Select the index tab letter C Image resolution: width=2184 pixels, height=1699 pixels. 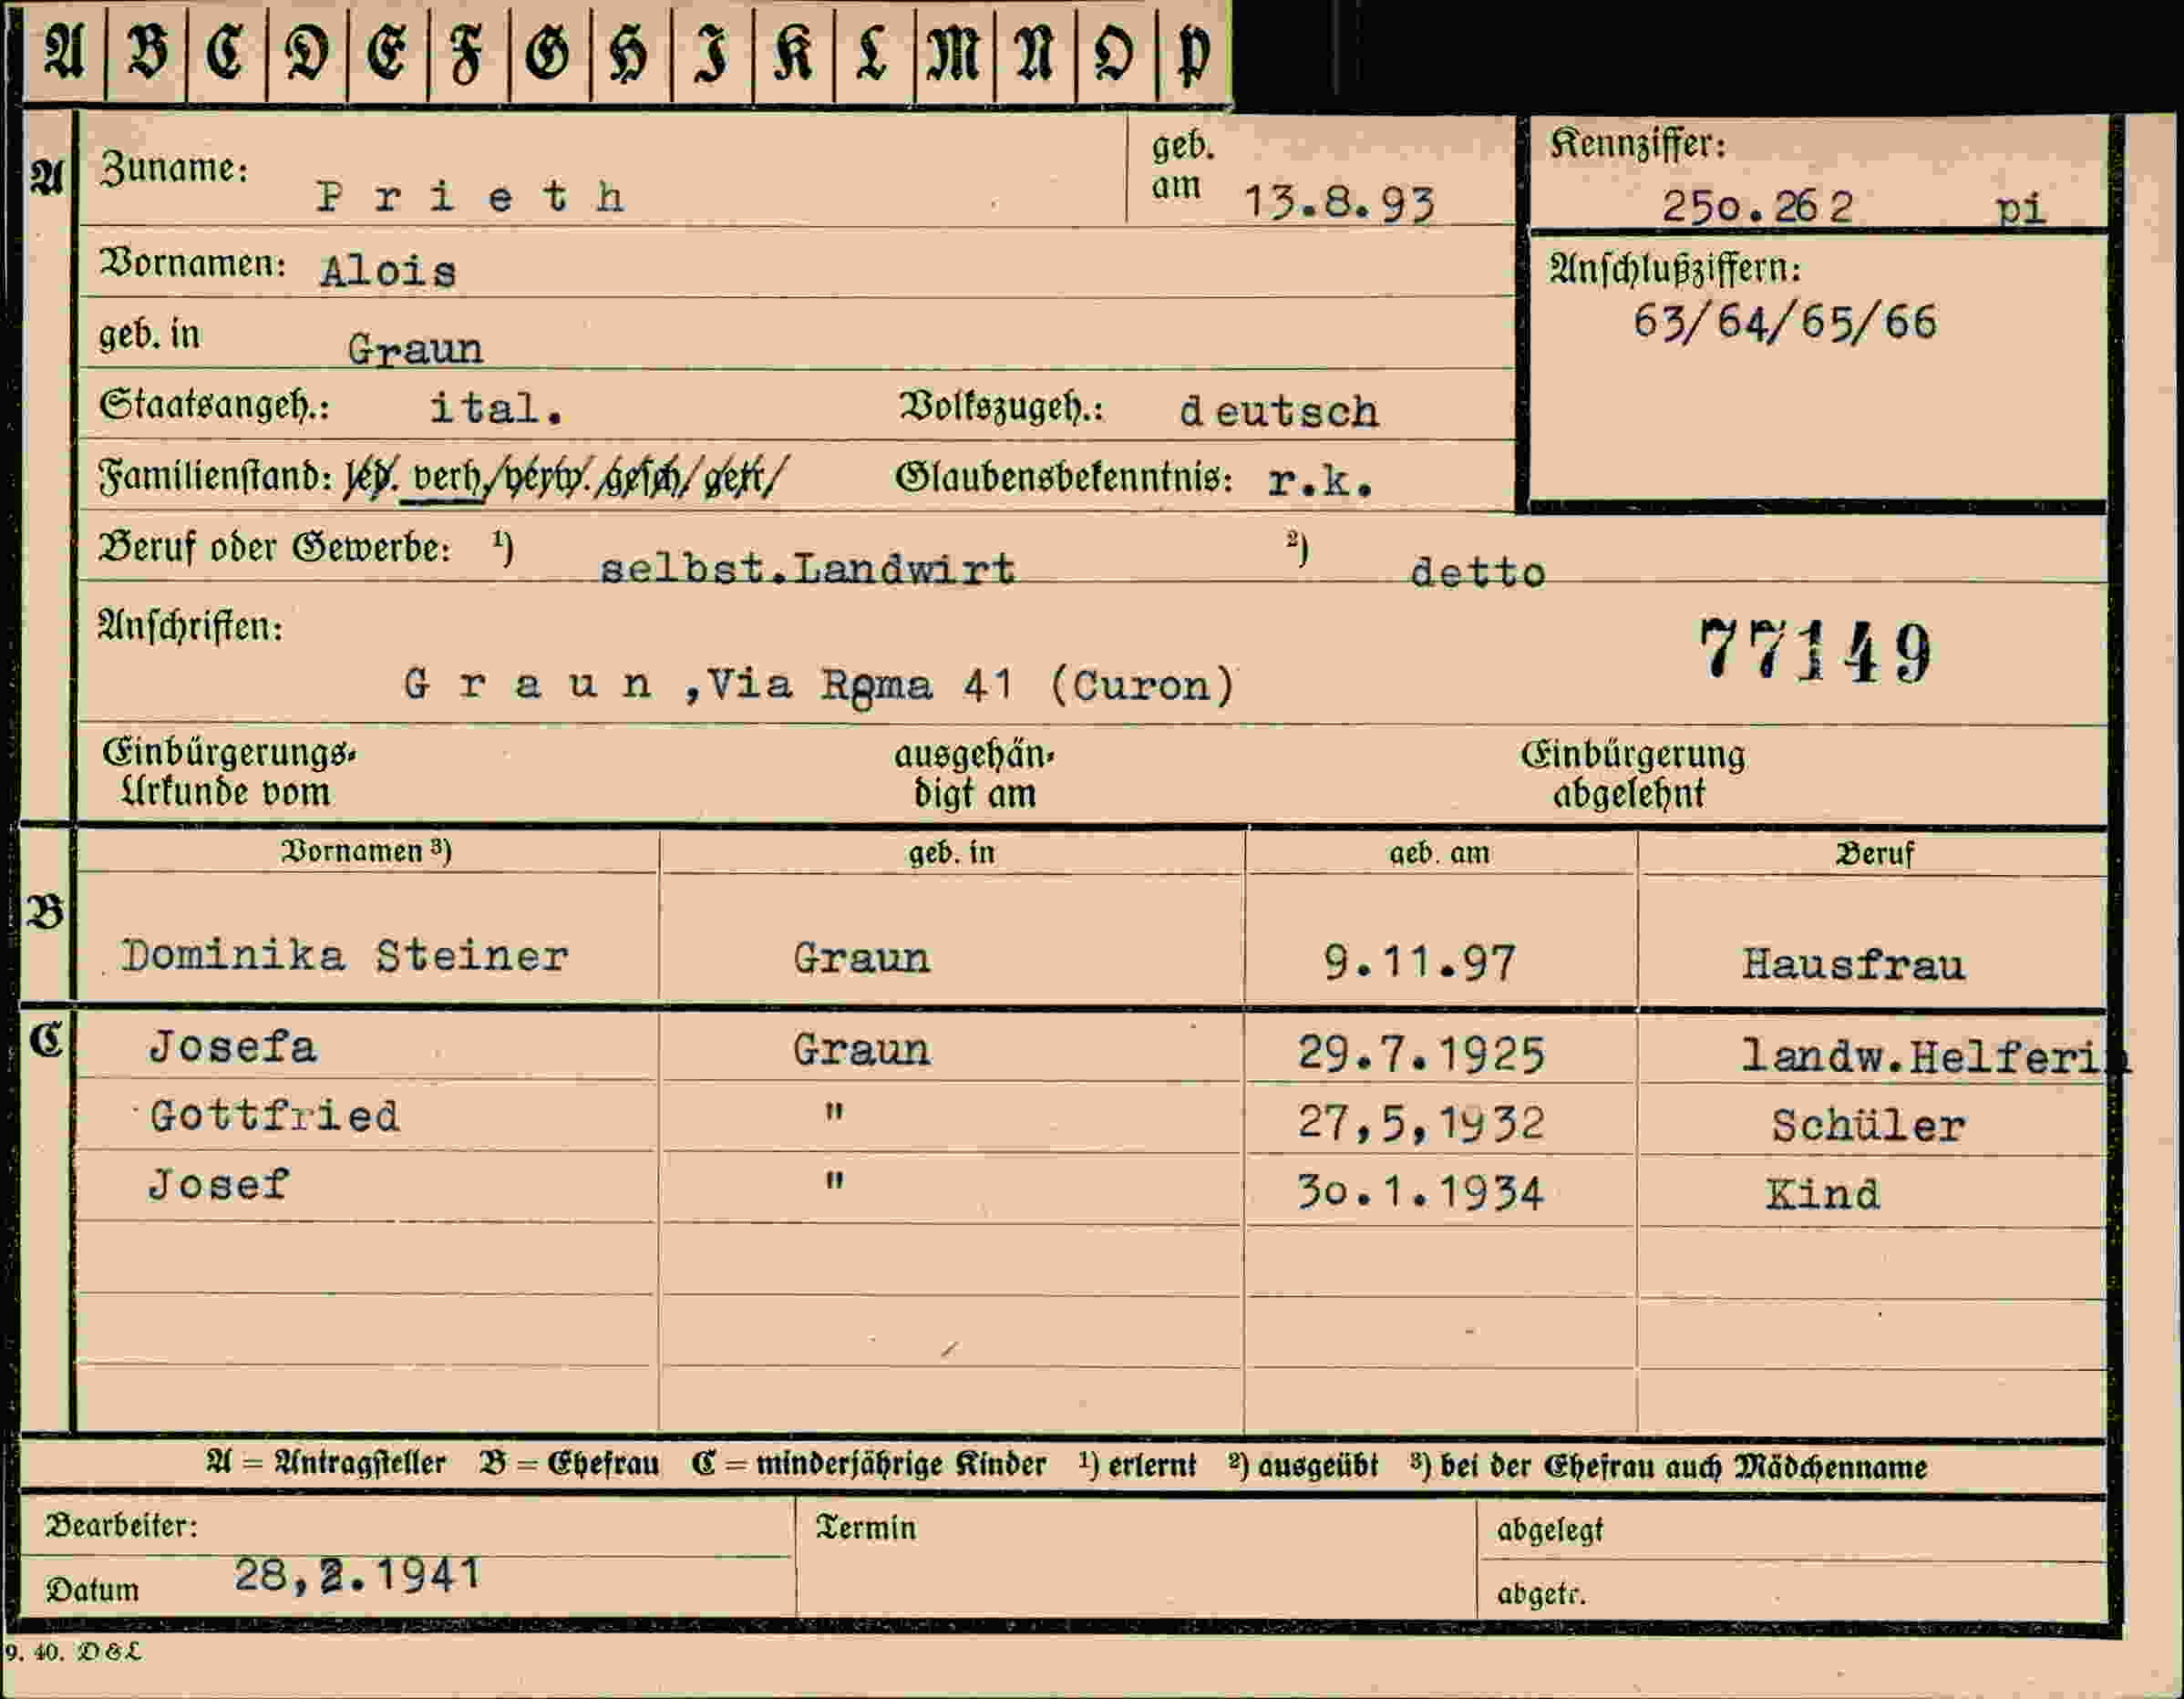pos(227,52)
